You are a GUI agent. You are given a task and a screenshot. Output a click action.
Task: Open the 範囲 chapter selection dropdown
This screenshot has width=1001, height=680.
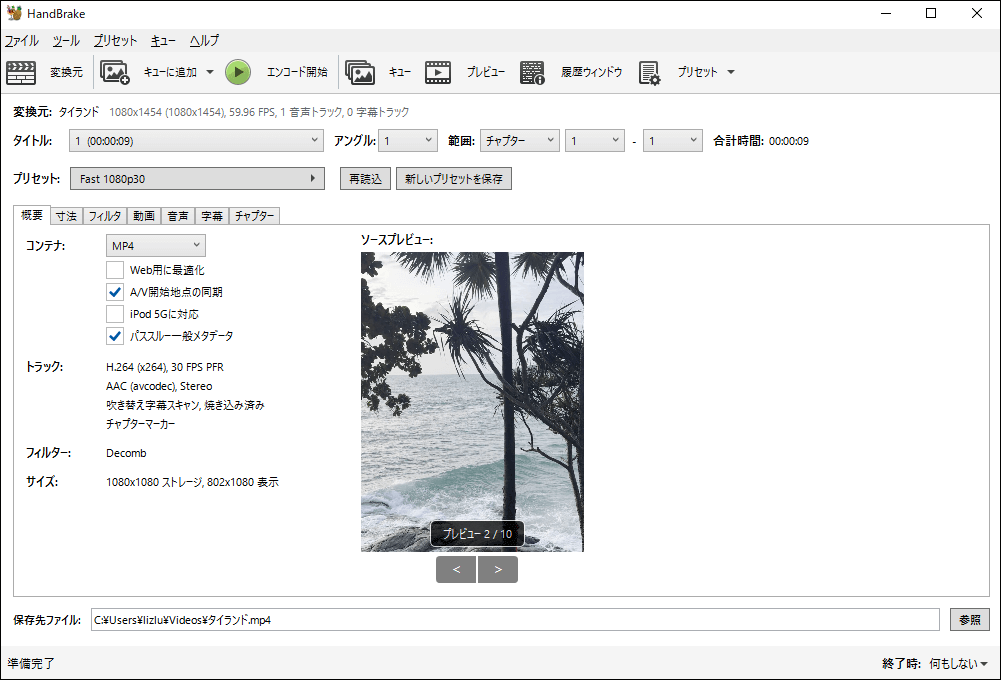[519, 140]
